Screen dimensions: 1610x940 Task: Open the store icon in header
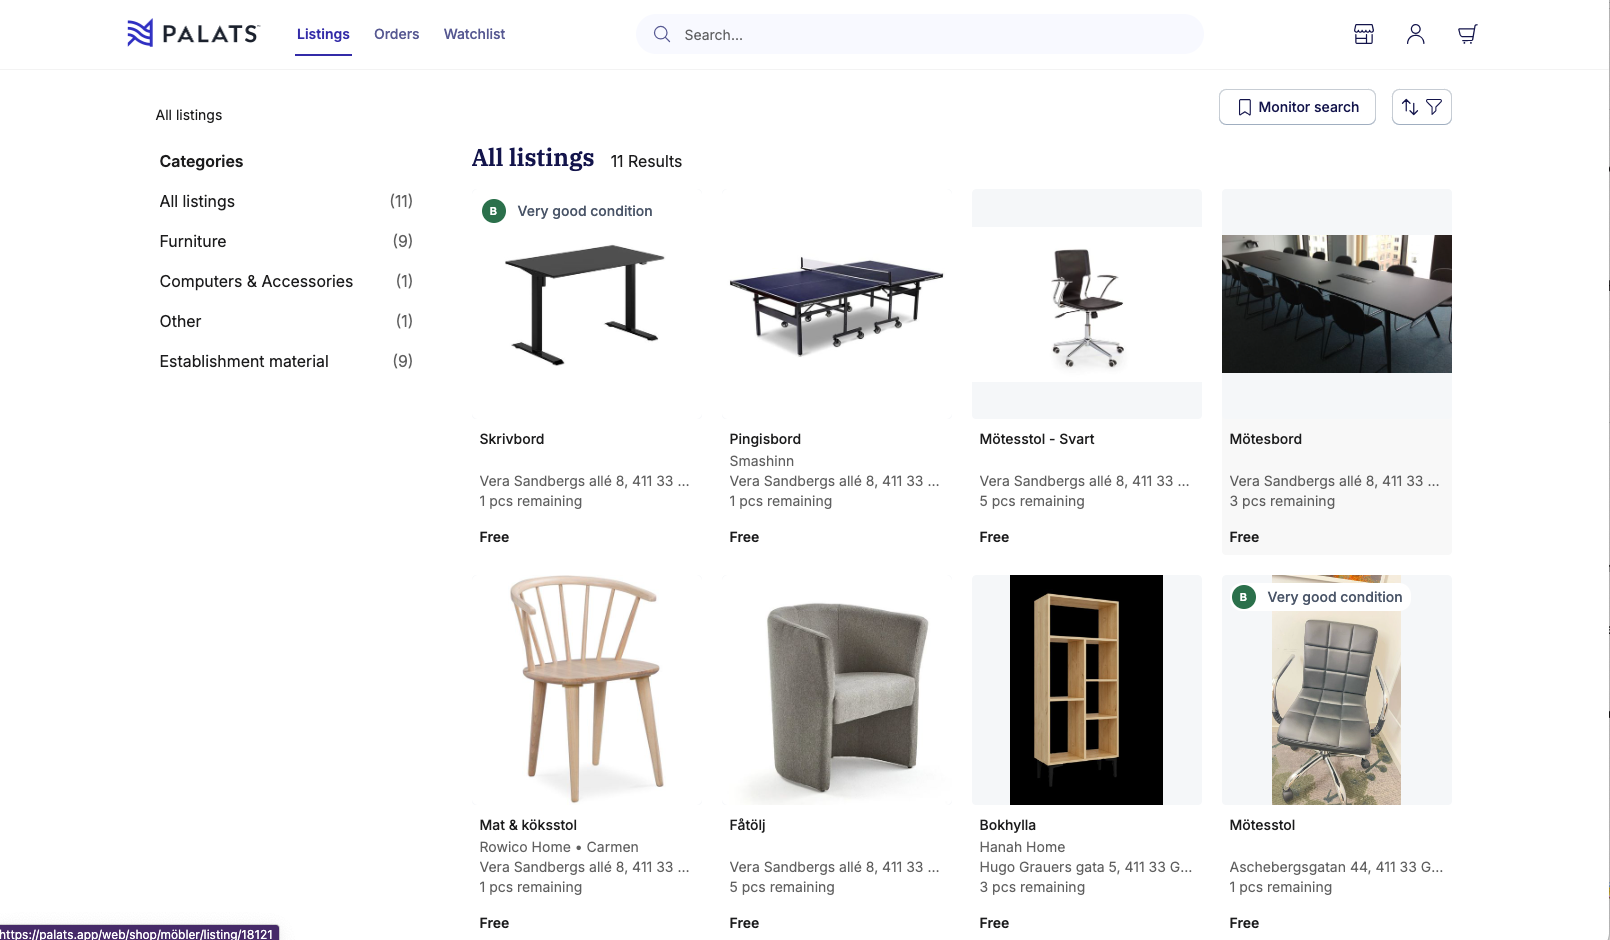pyautogui.click(x=1364, y=34)
